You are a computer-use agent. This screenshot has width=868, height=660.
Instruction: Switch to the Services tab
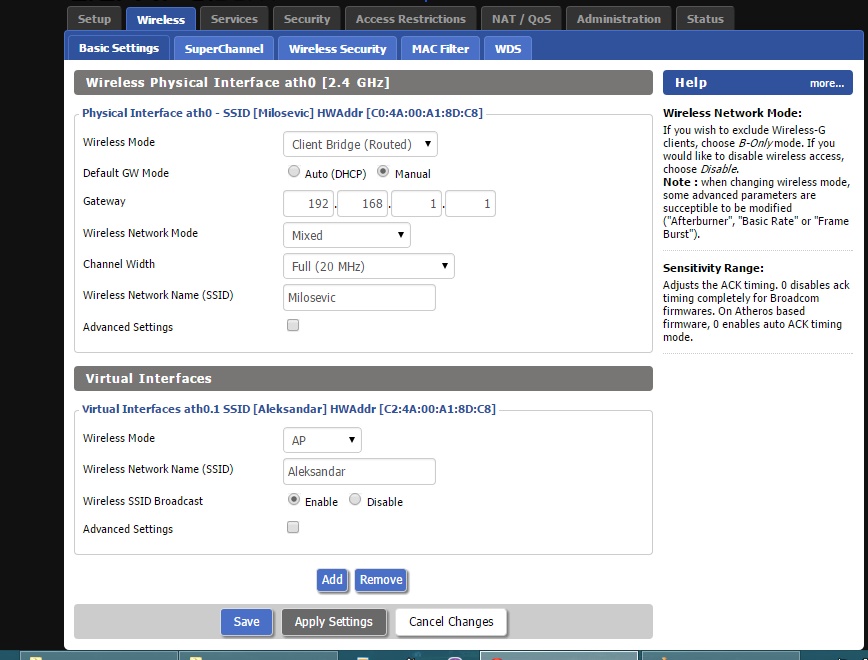pyautogui.click(x=234, y=19)
